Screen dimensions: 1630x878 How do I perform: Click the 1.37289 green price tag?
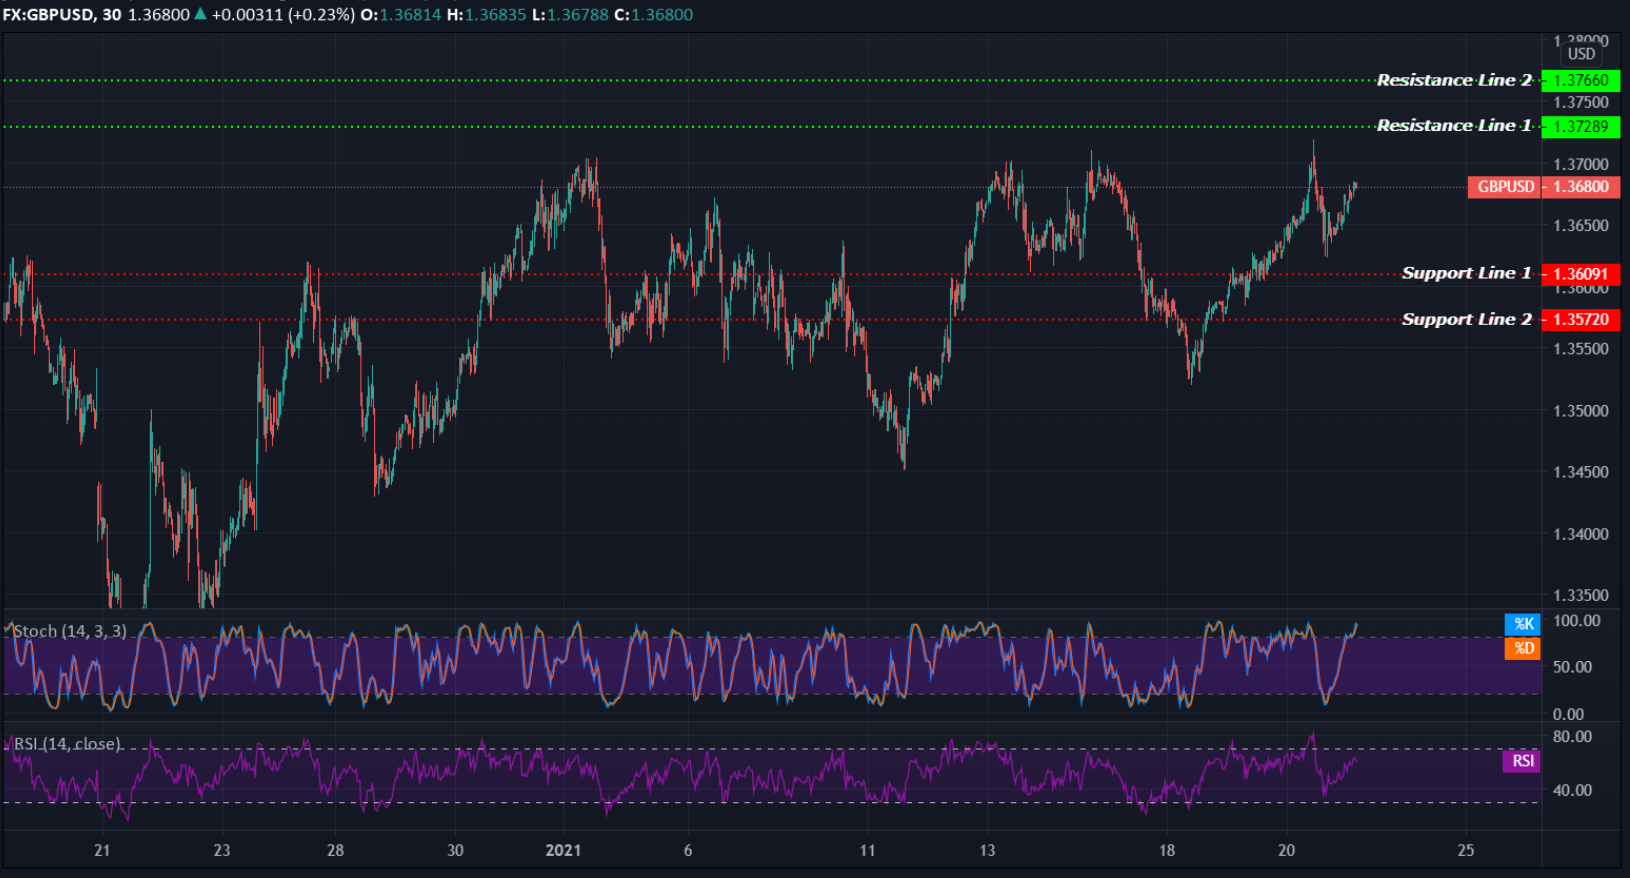pyautogui.click(x=1581, y=126)
